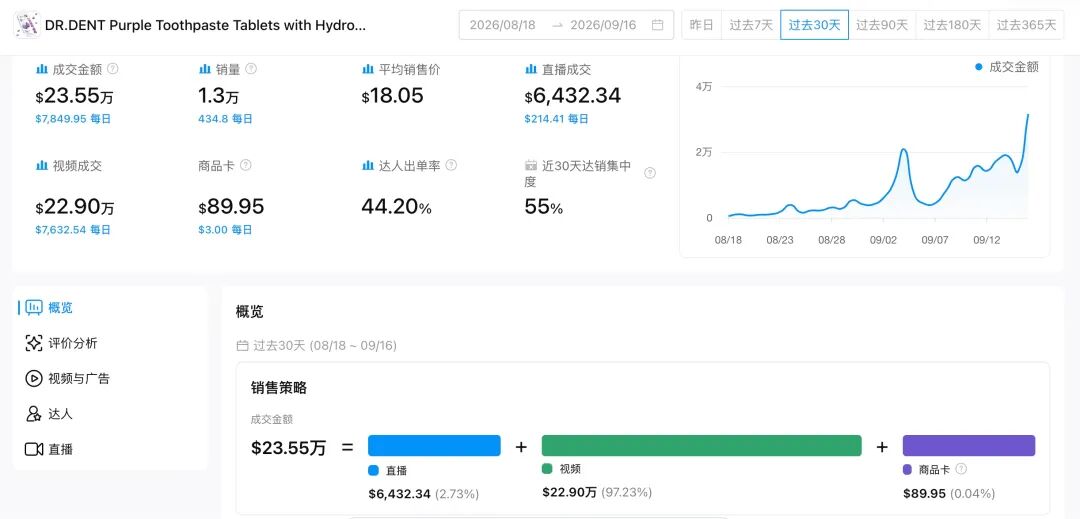Viewport: 1080px width, 519px height.
Task: Select the 过去90天 time range tab
Action: [x=882, y=25]
